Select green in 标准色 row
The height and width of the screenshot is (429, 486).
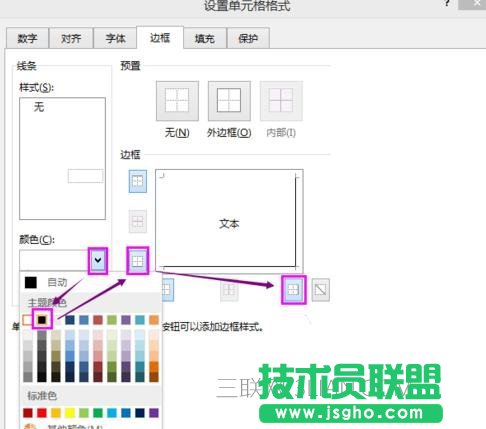tap(98, 413)
